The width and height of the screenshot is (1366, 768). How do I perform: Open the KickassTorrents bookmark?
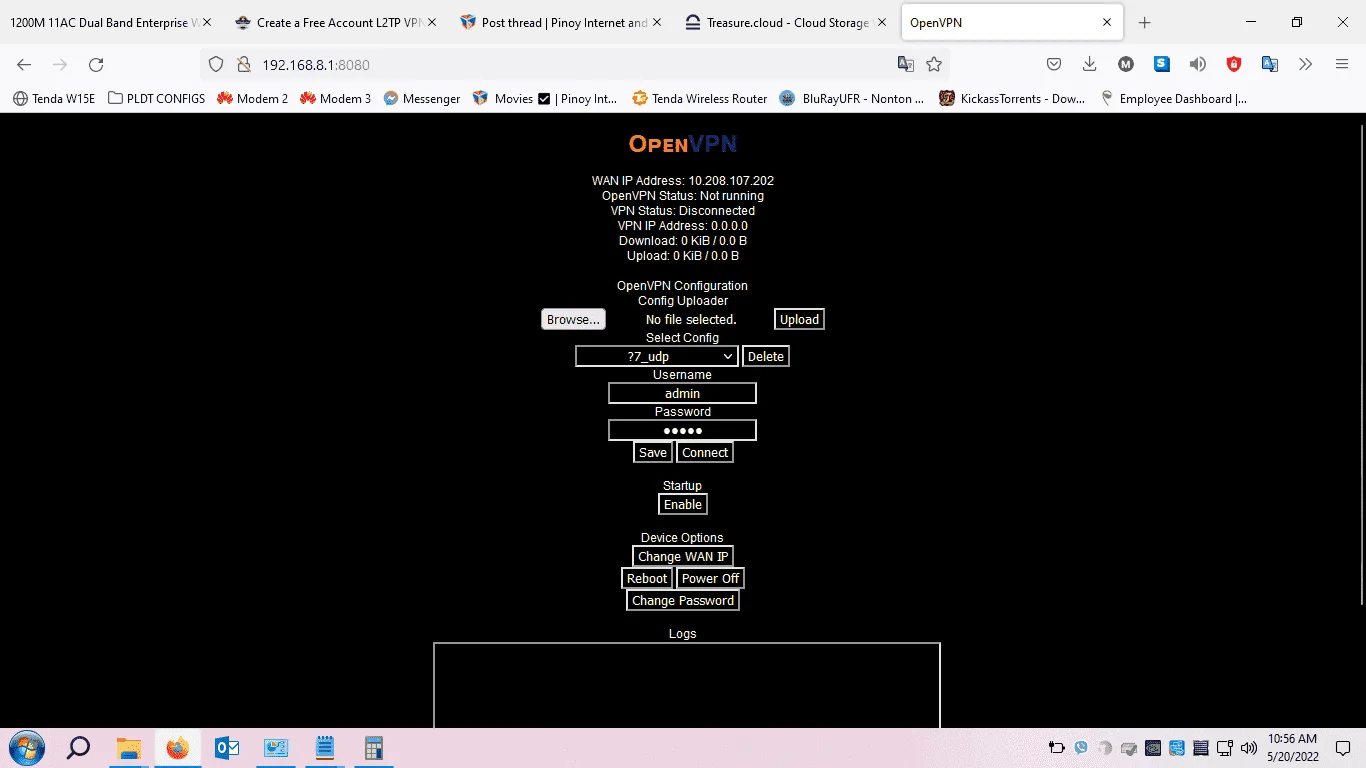pos(1012,99)
